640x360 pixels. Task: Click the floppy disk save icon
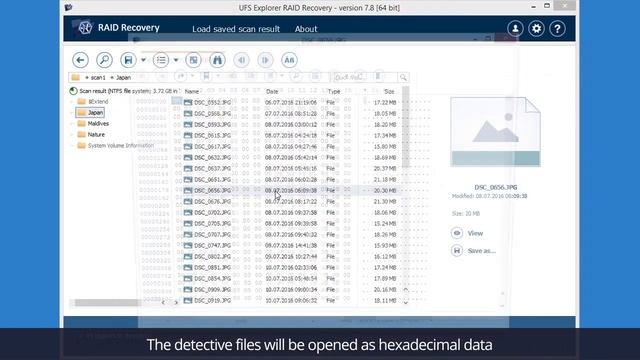(x=128, y=60)
